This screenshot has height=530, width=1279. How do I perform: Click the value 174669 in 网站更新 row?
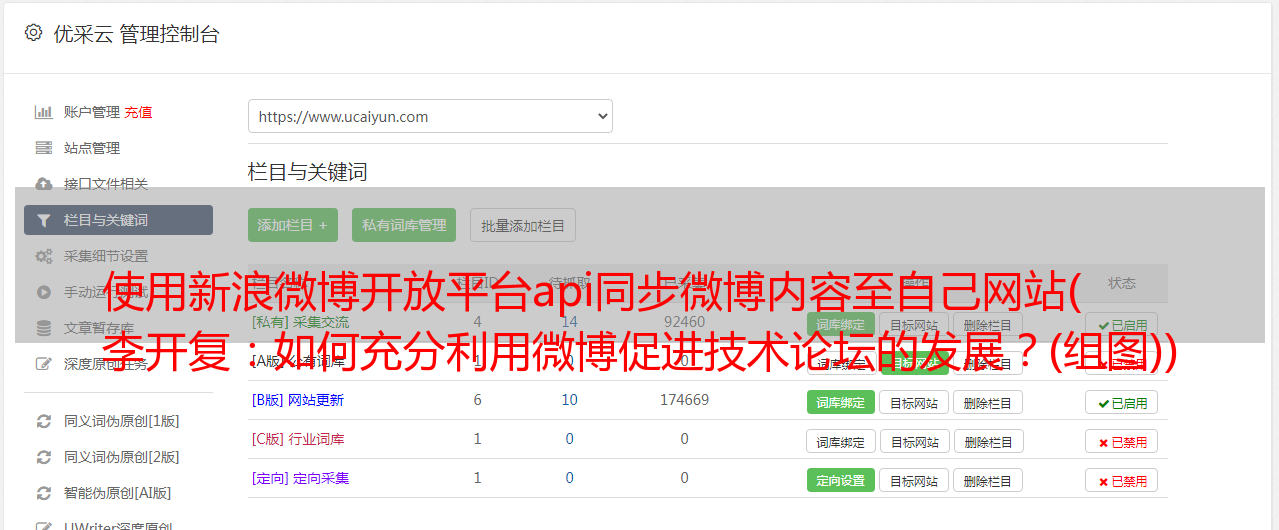684,400
